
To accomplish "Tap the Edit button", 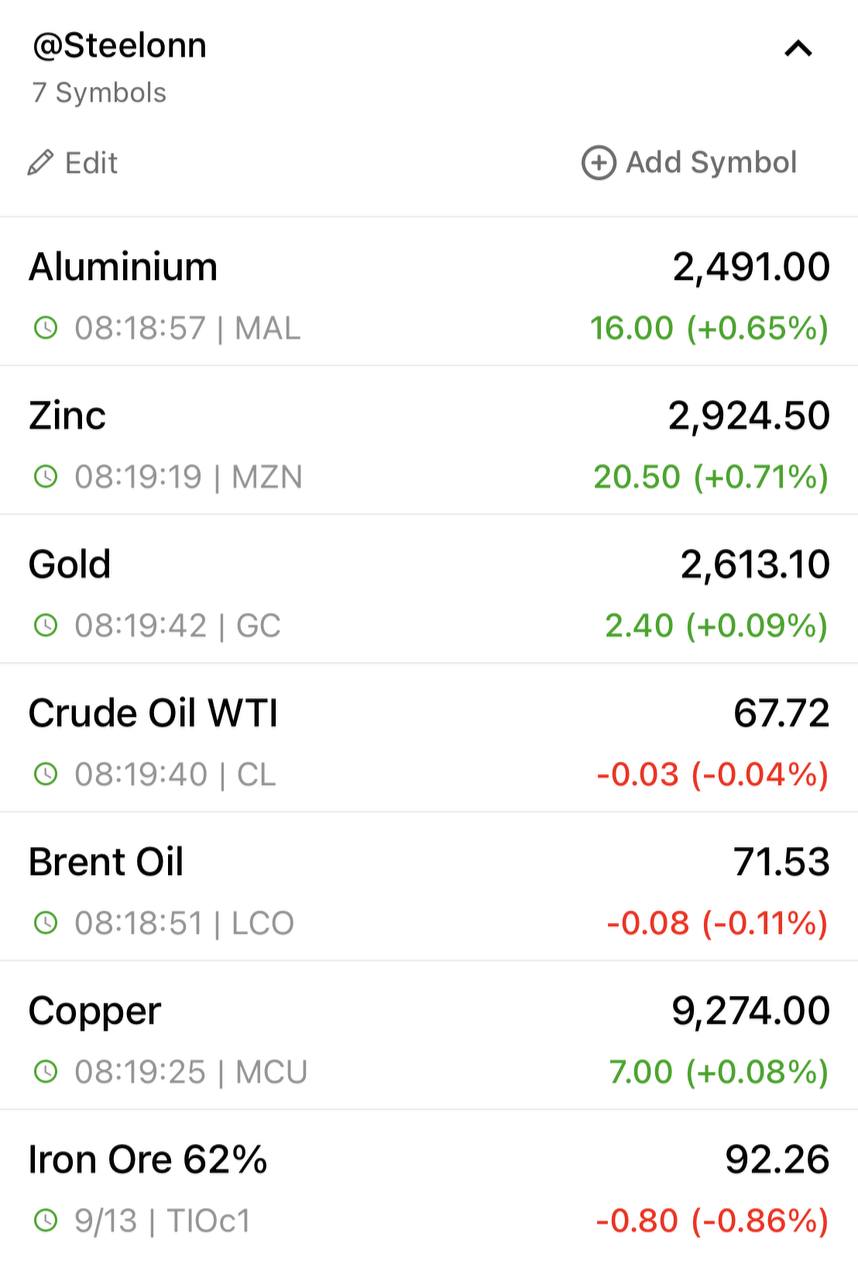I will point(72,163).
